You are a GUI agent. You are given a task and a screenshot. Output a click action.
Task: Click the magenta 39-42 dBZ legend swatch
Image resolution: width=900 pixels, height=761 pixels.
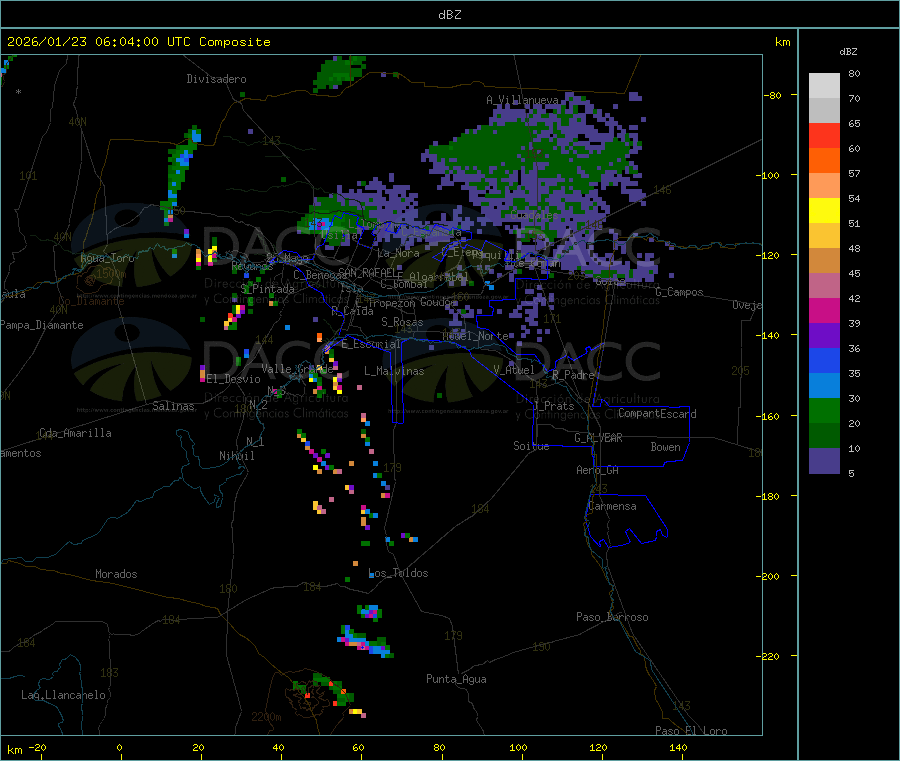tap(824, 310)
